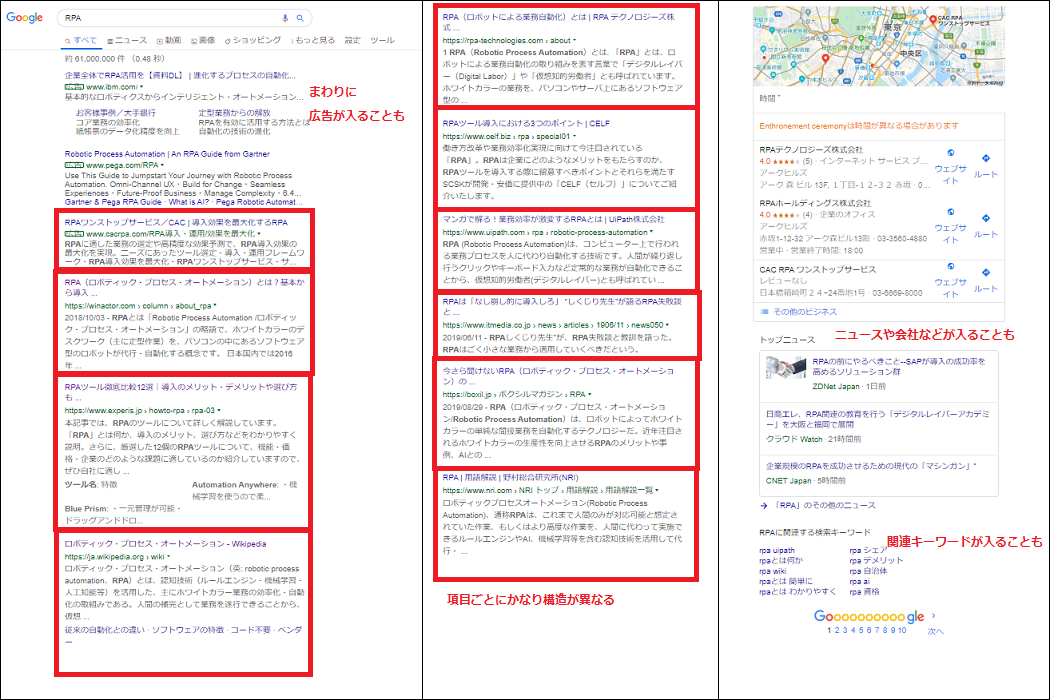1050x700 pixels.
Task: Open the boxil 今さら聞けないRPA result
Action: pyautogui.click(x=558, y=376)
